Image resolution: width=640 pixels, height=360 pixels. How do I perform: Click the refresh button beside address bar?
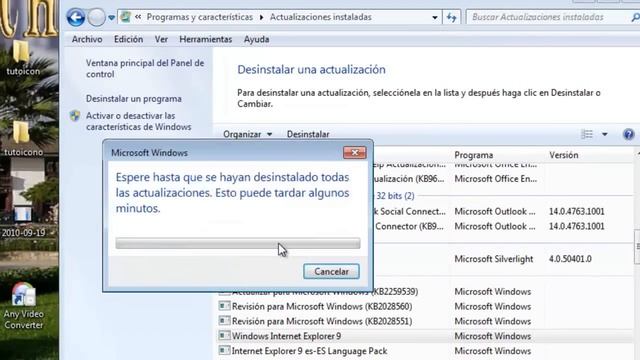[x=451, y=17]
